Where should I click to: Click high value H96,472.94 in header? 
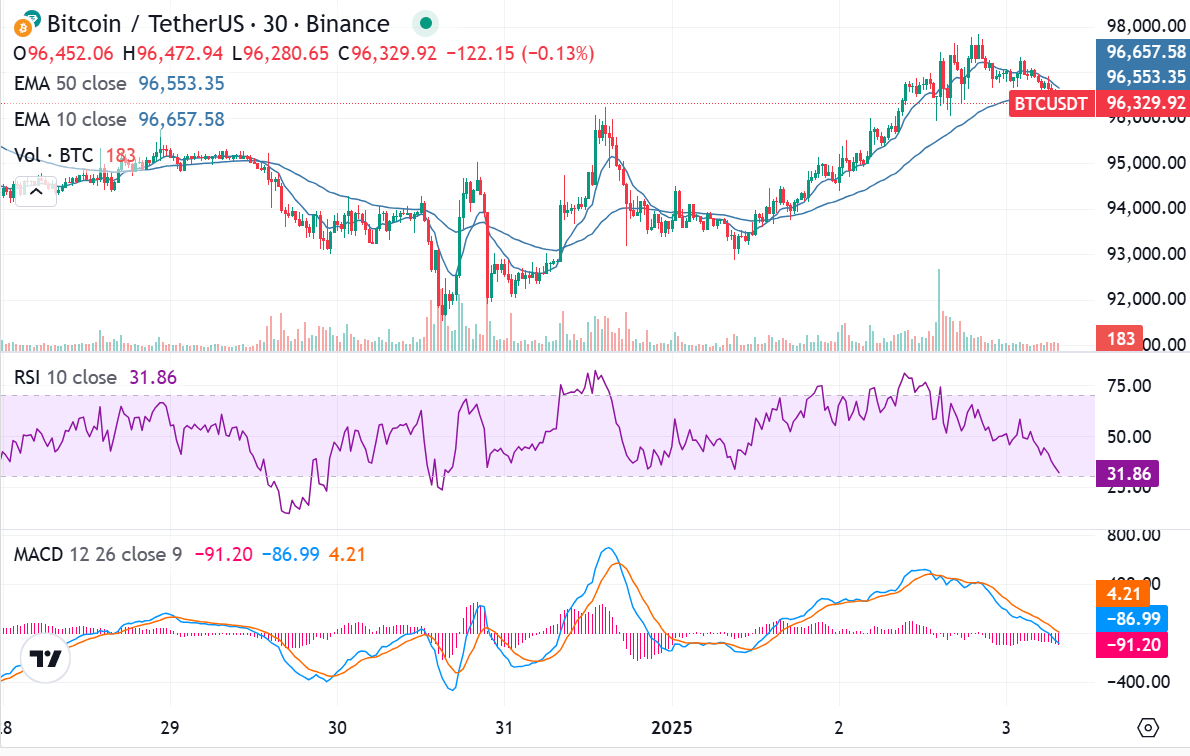pyautogui.click(x=173, y=54)
